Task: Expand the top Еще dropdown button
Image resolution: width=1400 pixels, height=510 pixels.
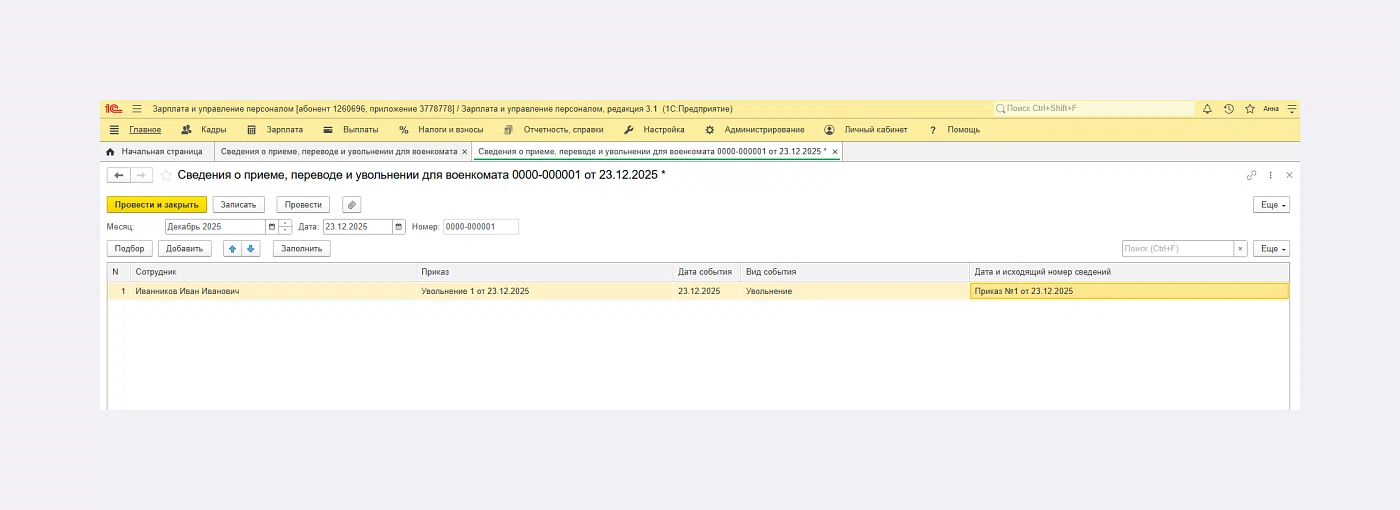Action: pos(1271,205)
